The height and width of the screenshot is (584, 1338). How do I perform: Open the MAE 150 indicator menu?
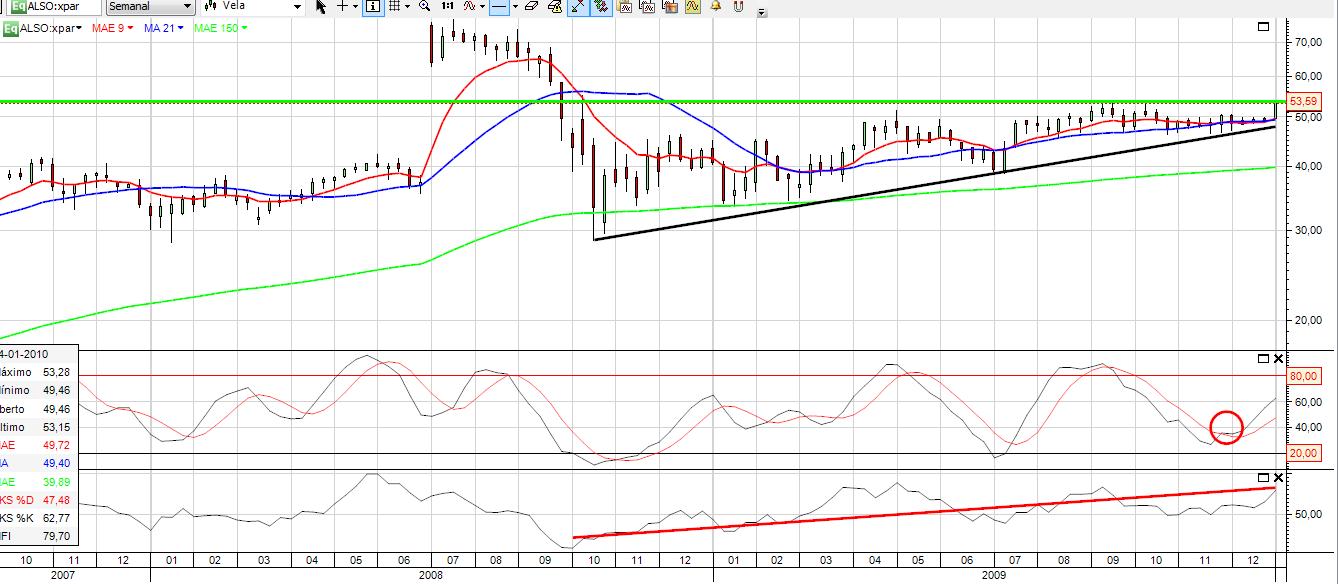(x=221, y=28)
